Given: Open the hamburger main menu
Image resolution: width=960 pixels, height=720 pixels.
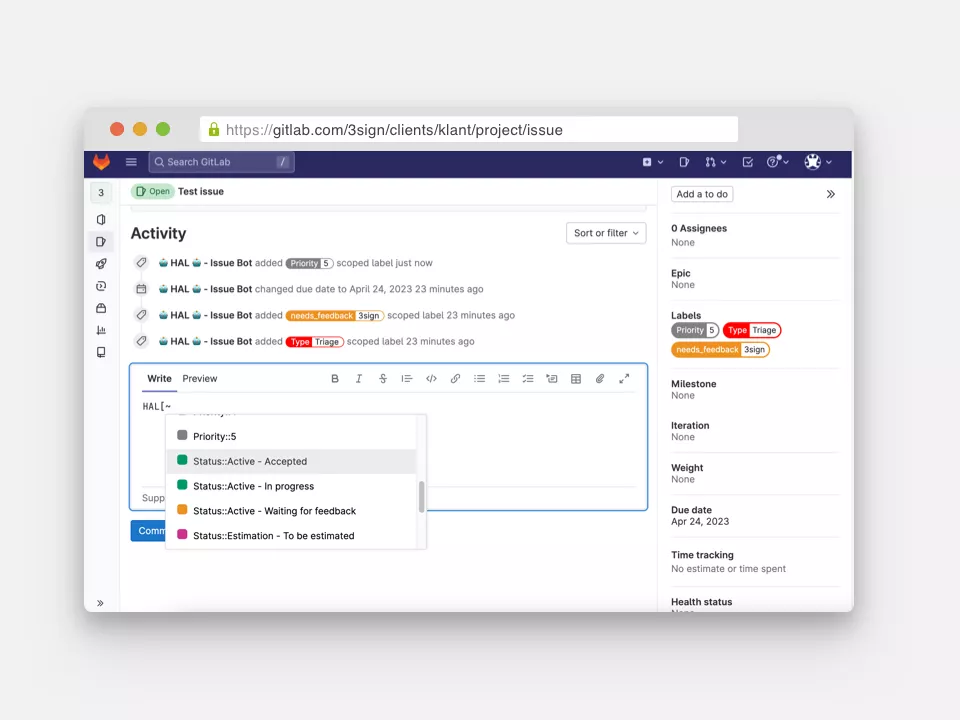Looking at the screenshot, I should pyautogui.click(x=131, y=162).
